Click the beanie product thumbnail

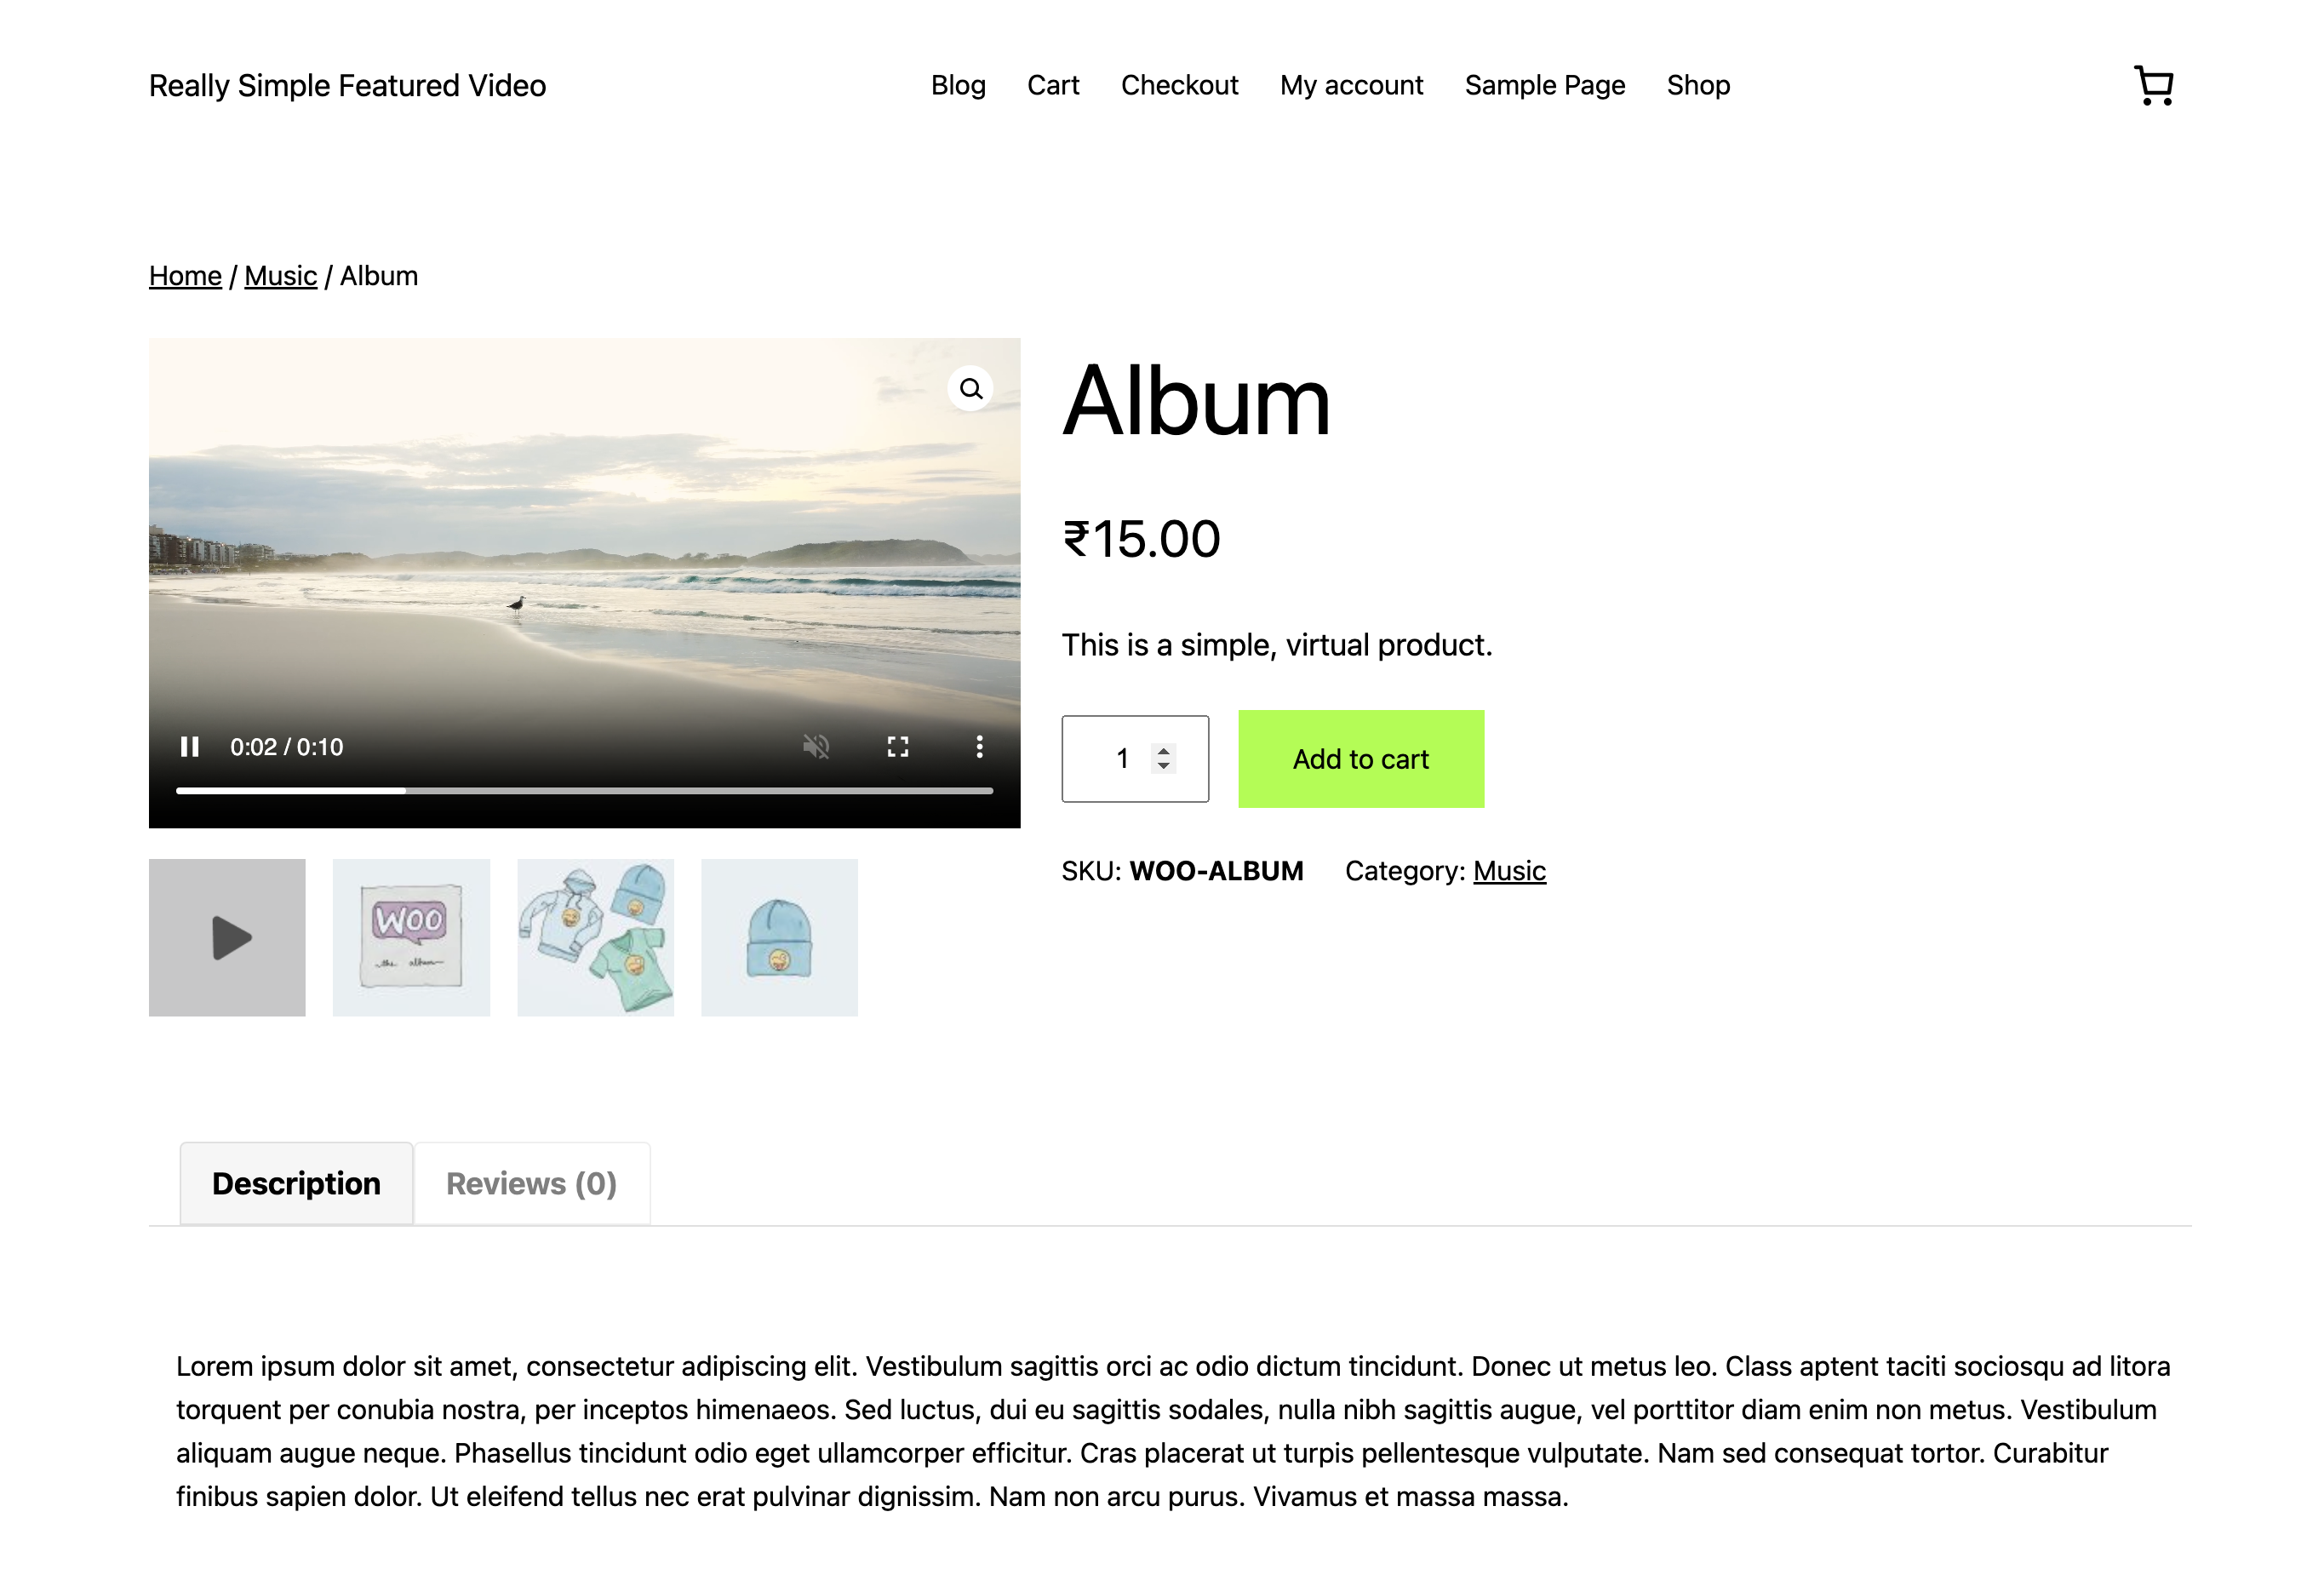[781, 936]
